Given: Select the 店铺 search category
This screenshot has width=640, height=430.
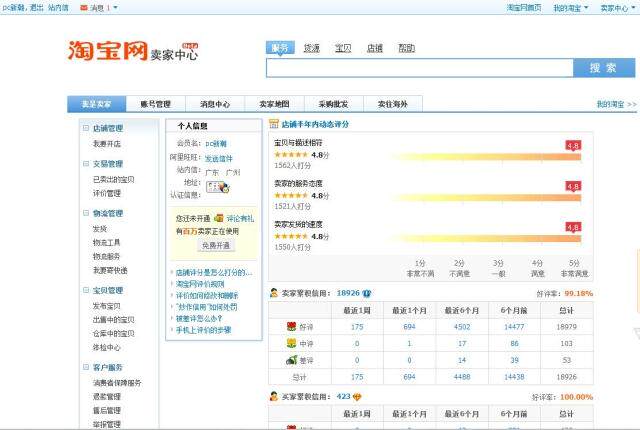Looking at the screenshot, I should [x=375, y=48].
